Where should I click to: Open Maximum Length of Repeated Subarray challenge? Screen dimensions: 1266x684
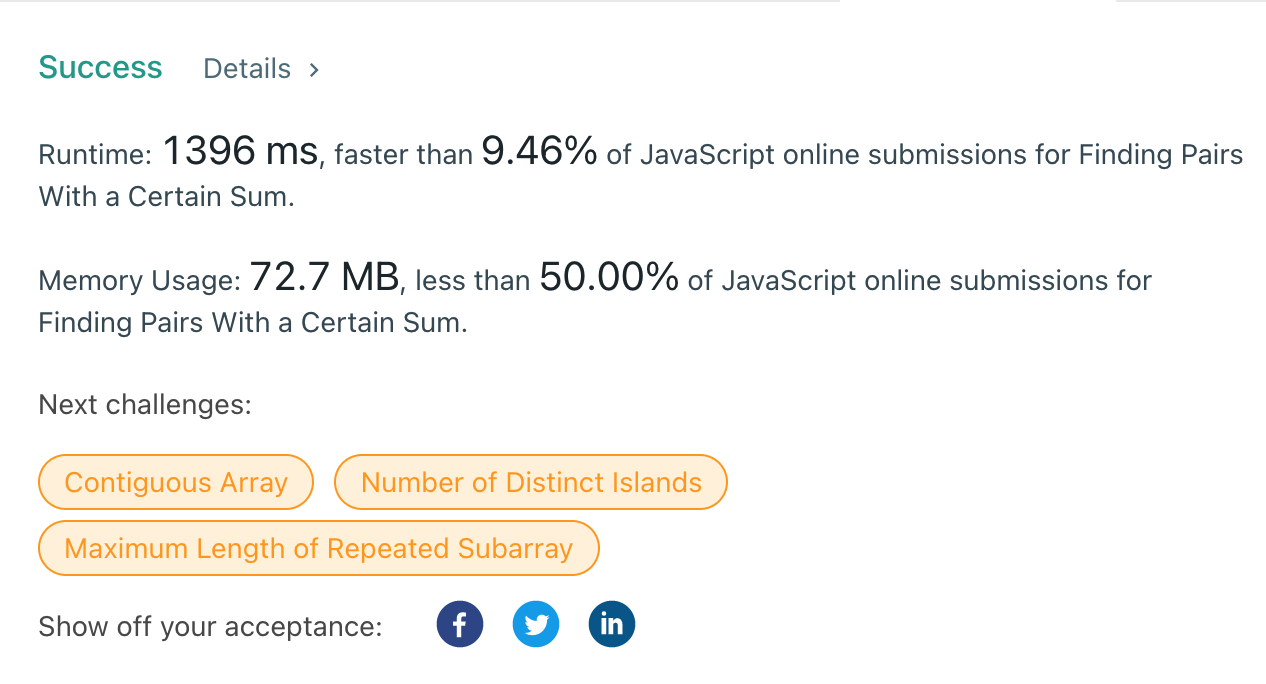click(318, 548)
